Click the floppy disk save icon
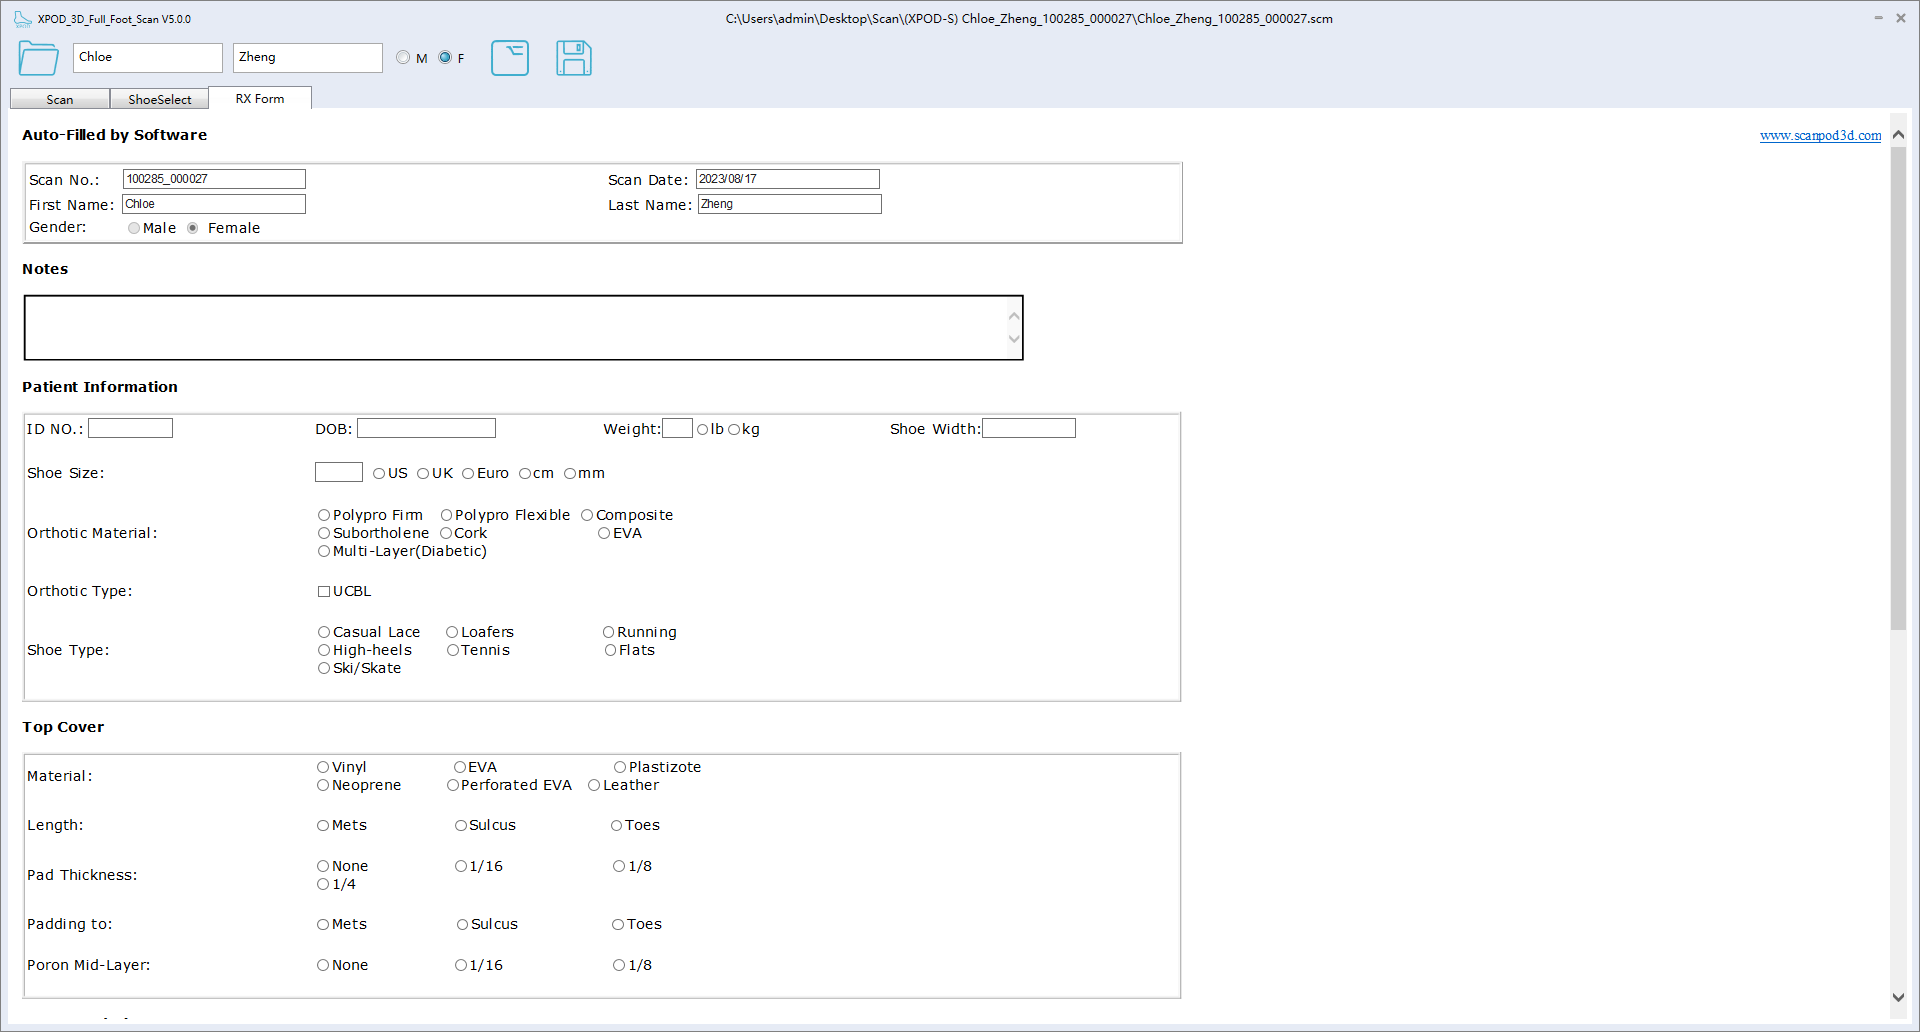 pos(573,58)
